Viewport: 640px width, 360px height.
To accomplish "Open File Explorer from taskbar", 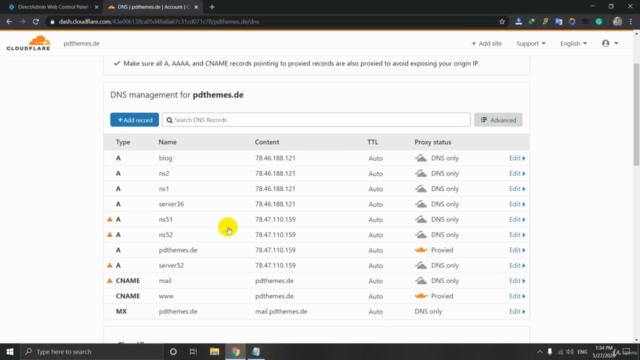I will (x=214, y=351).
